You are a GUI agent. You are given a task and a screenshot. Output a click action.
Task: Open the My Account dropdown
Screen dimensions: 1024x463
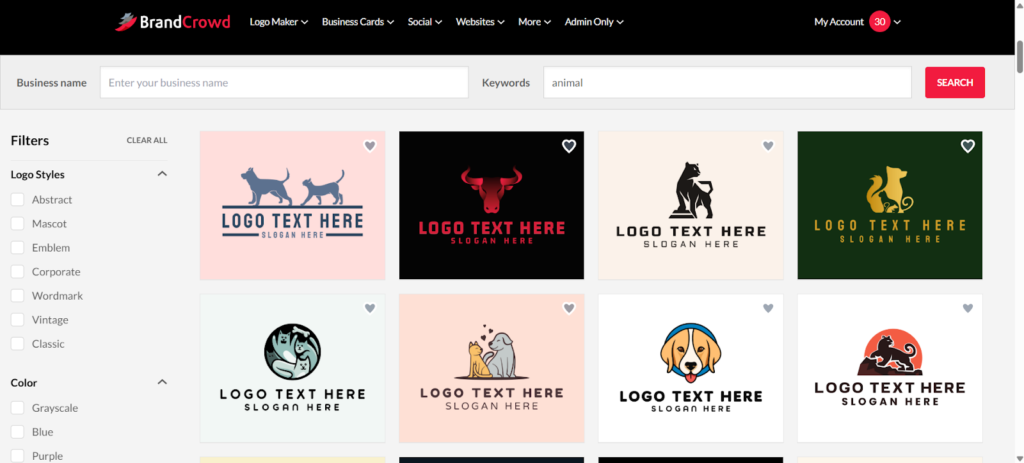tap(857, 22)
